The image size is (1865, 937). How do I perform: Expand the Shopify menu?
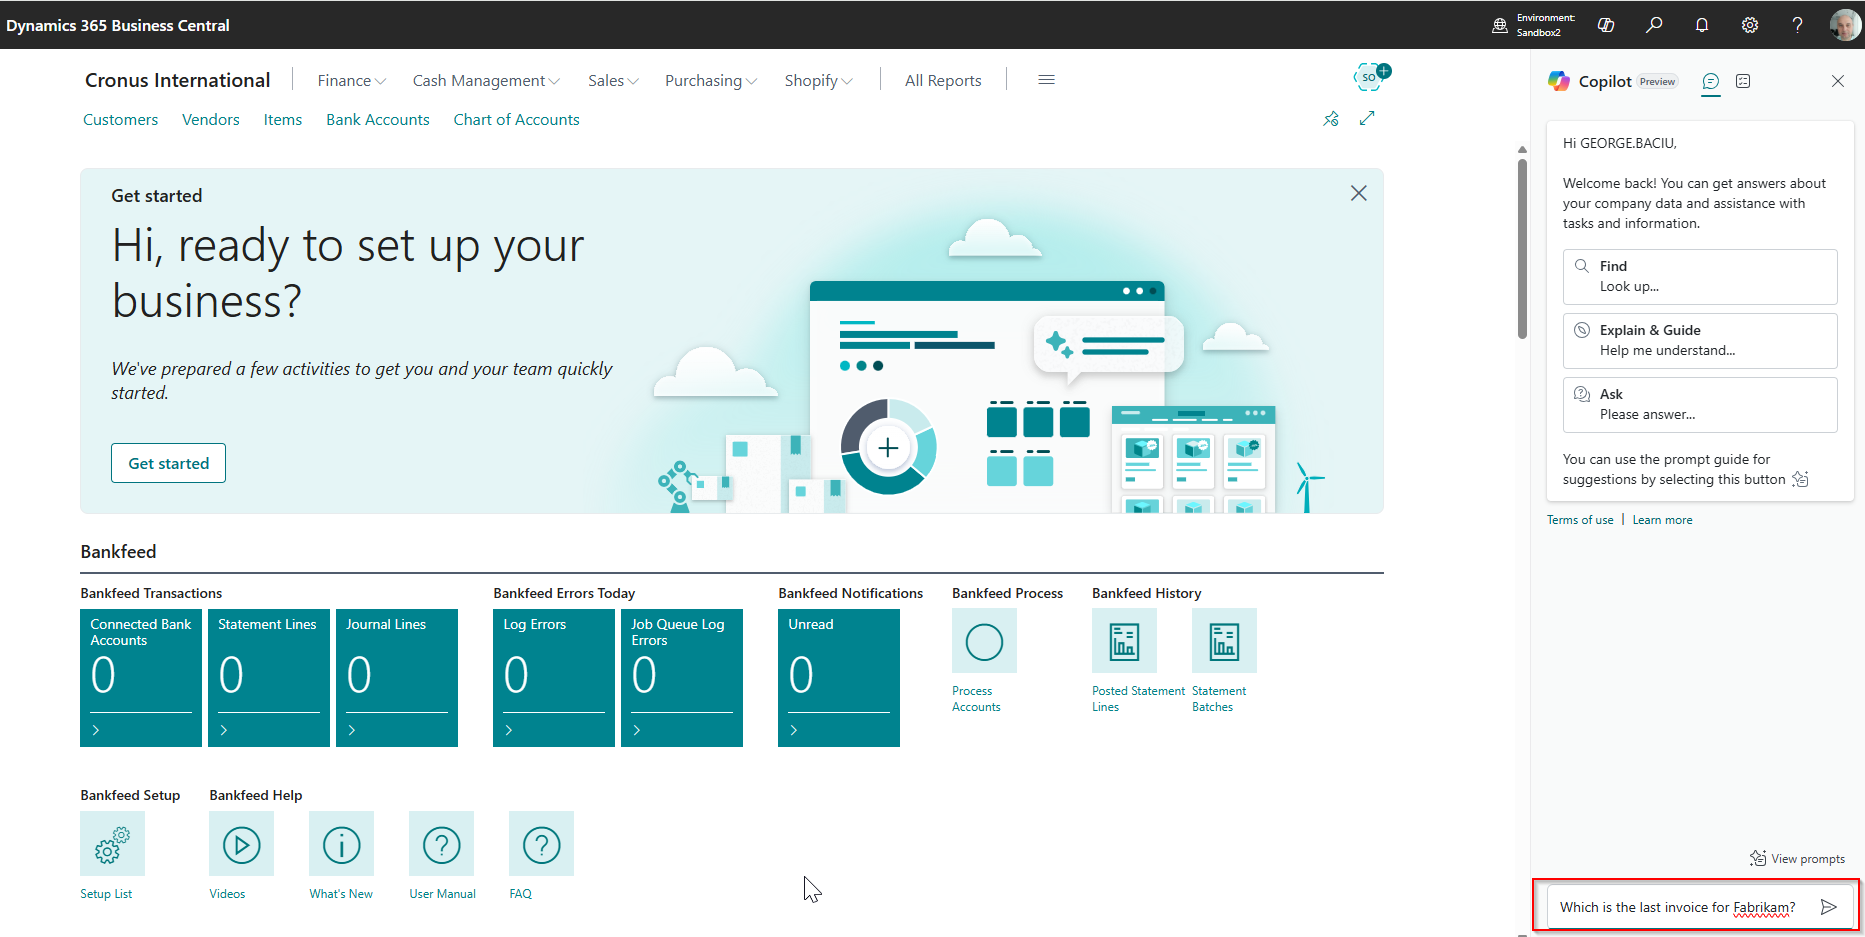tap(818, 80)
